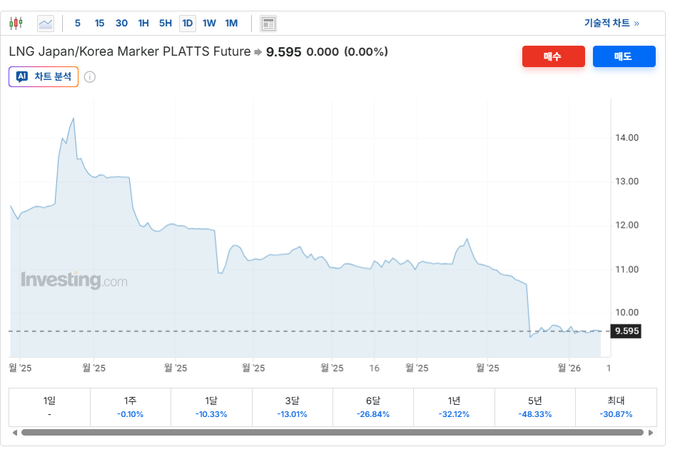680x457 pixels.
Task: Select the 6달 period tab
Action: [x=373, y=406]
